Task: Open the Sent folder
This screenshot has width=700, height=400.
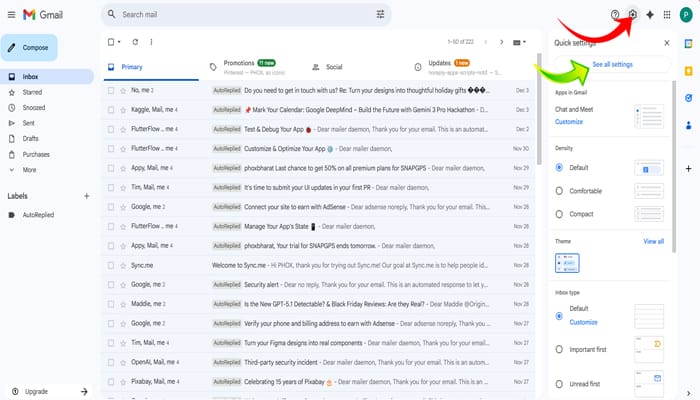Action: 29,123
